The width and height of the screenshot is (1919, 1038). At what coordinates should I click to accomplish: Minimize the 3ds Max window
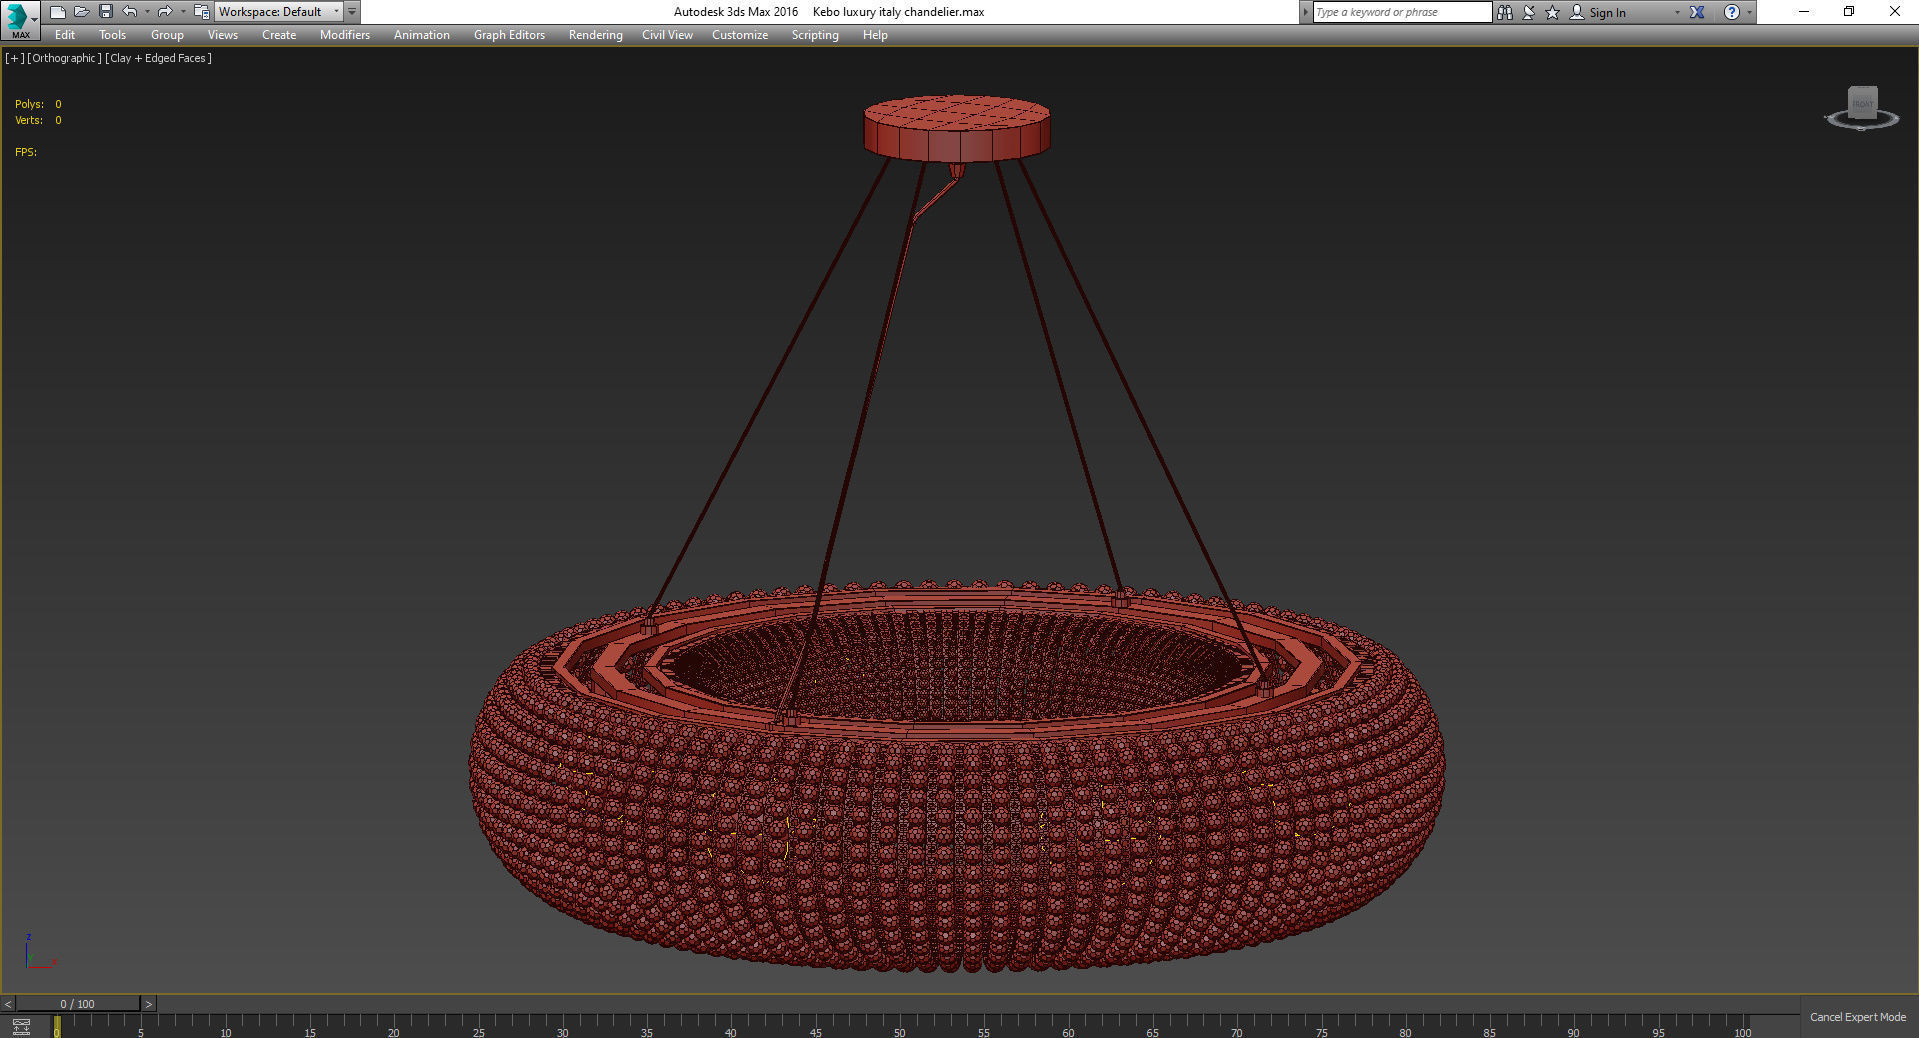pos(1804,12)
